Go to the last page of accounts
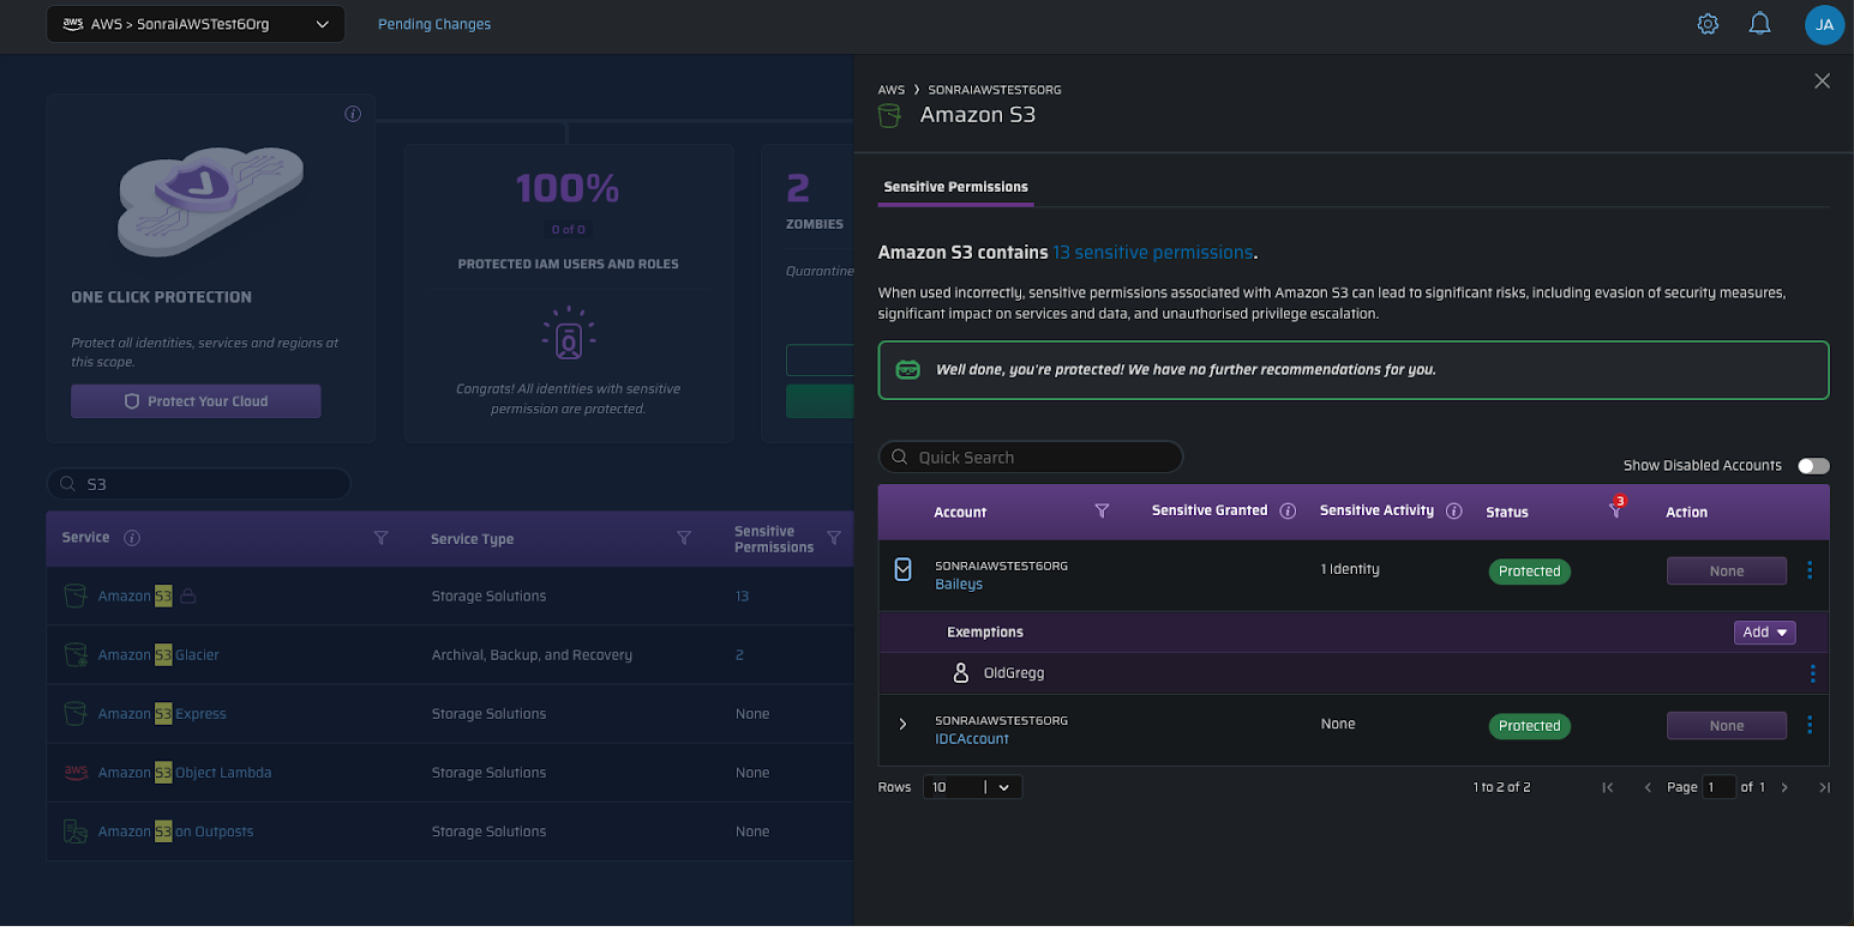The width and height of the screenshot is (1854, 928). coord(1824,788)
